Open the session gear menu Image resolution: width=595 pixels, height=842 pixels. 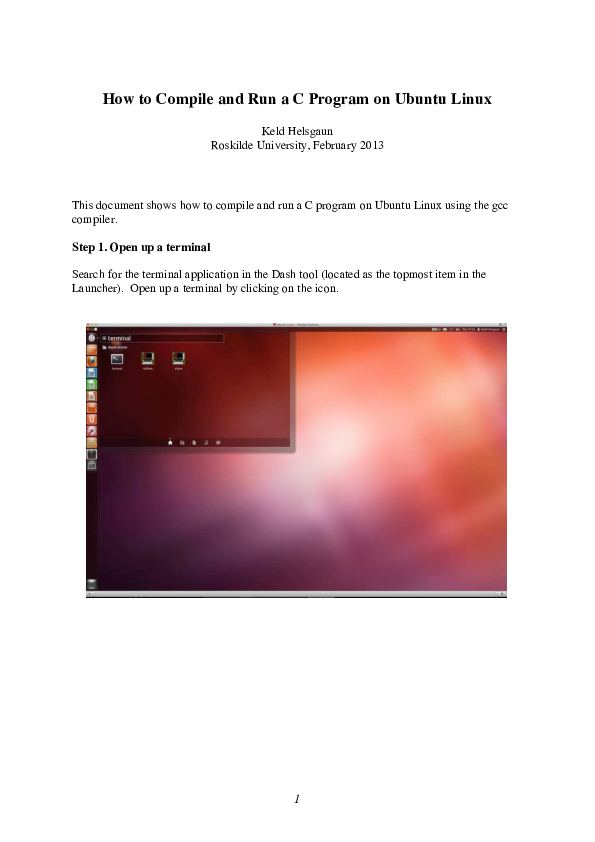tap(504, 330)
